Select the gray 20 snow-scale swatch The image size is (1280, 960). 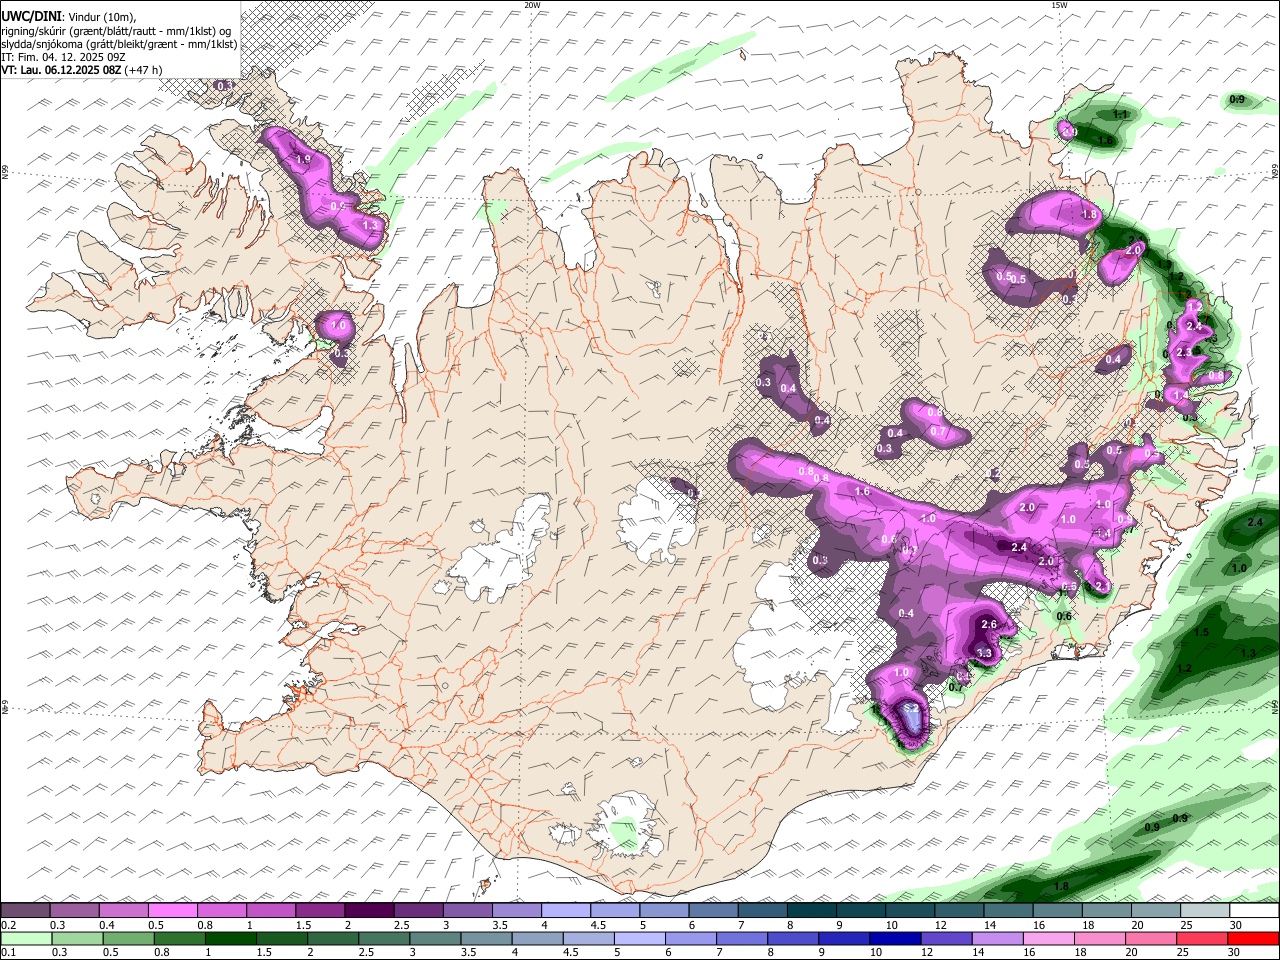click(x=1157, y=911)
